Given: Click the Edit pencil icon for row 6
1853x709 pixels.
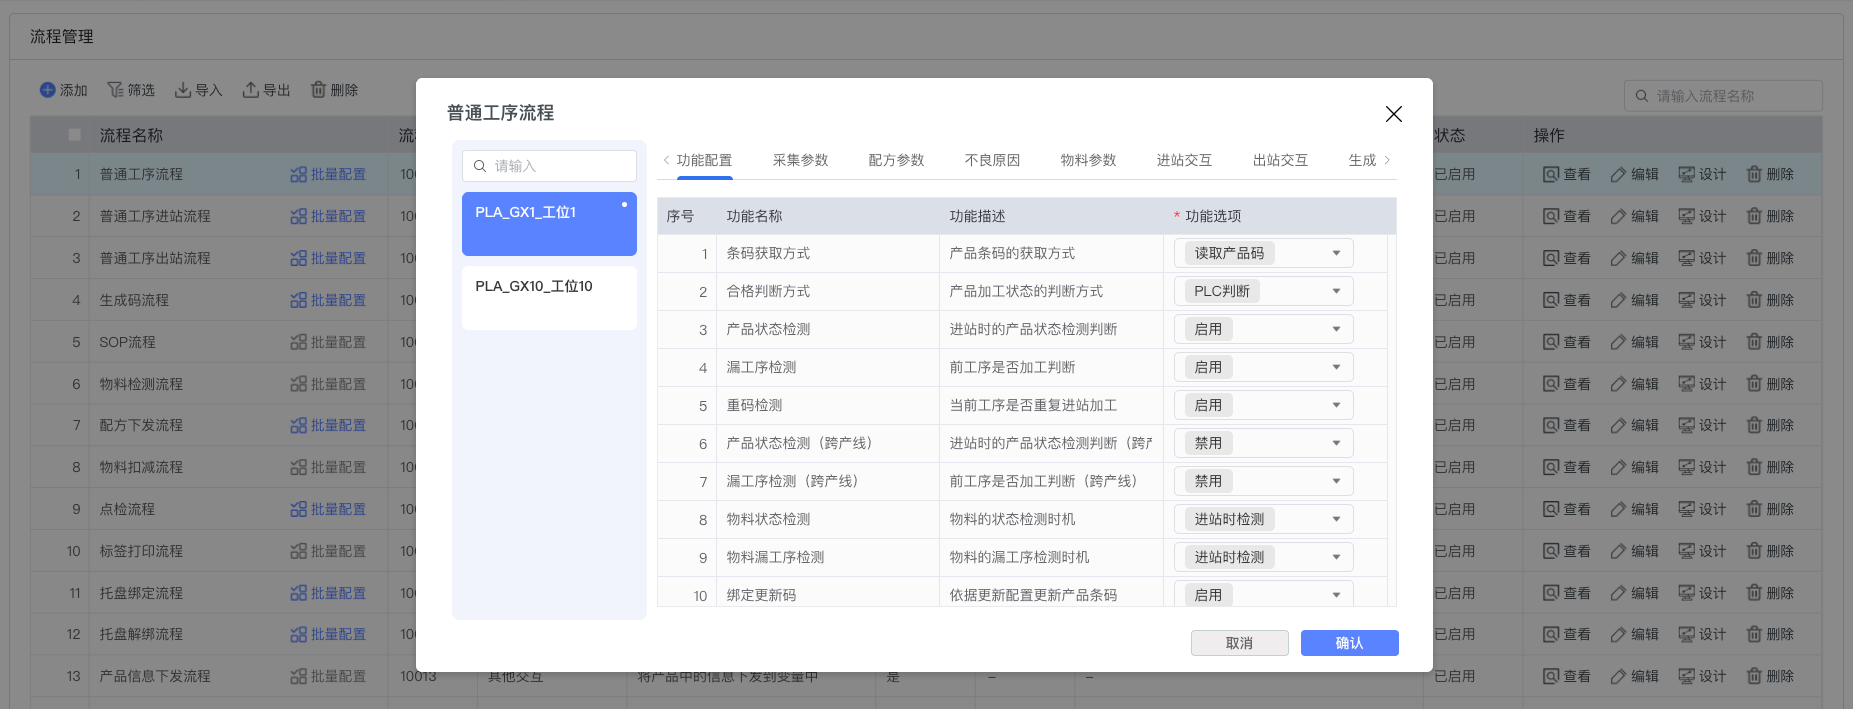Looking at the screenshot, I should 1618,384.
